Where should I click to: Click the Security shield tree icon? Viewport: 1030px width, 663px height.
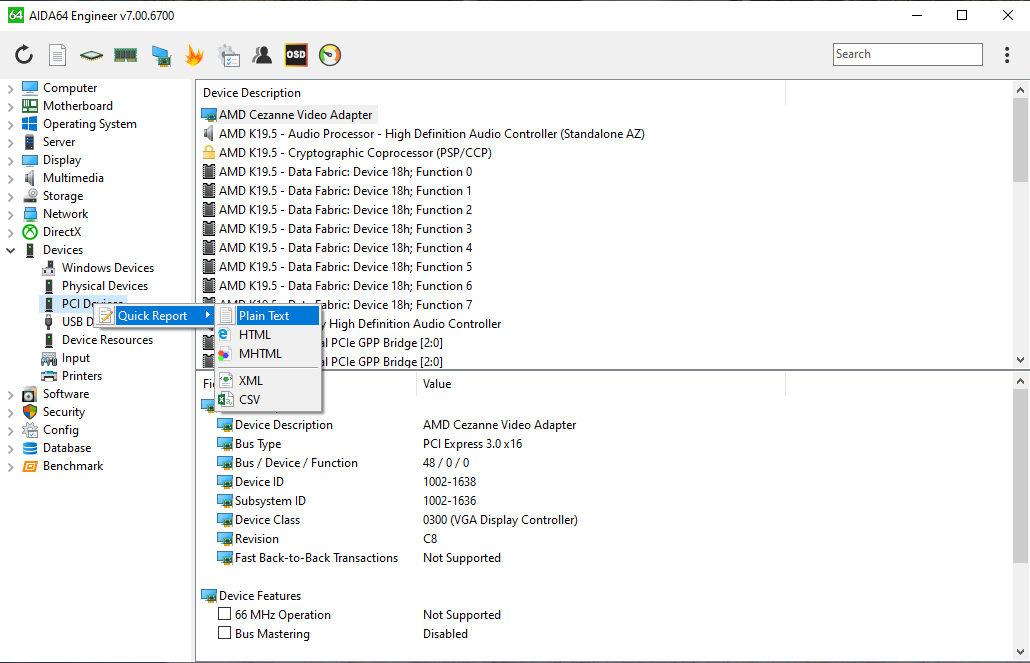pos(30,411)
